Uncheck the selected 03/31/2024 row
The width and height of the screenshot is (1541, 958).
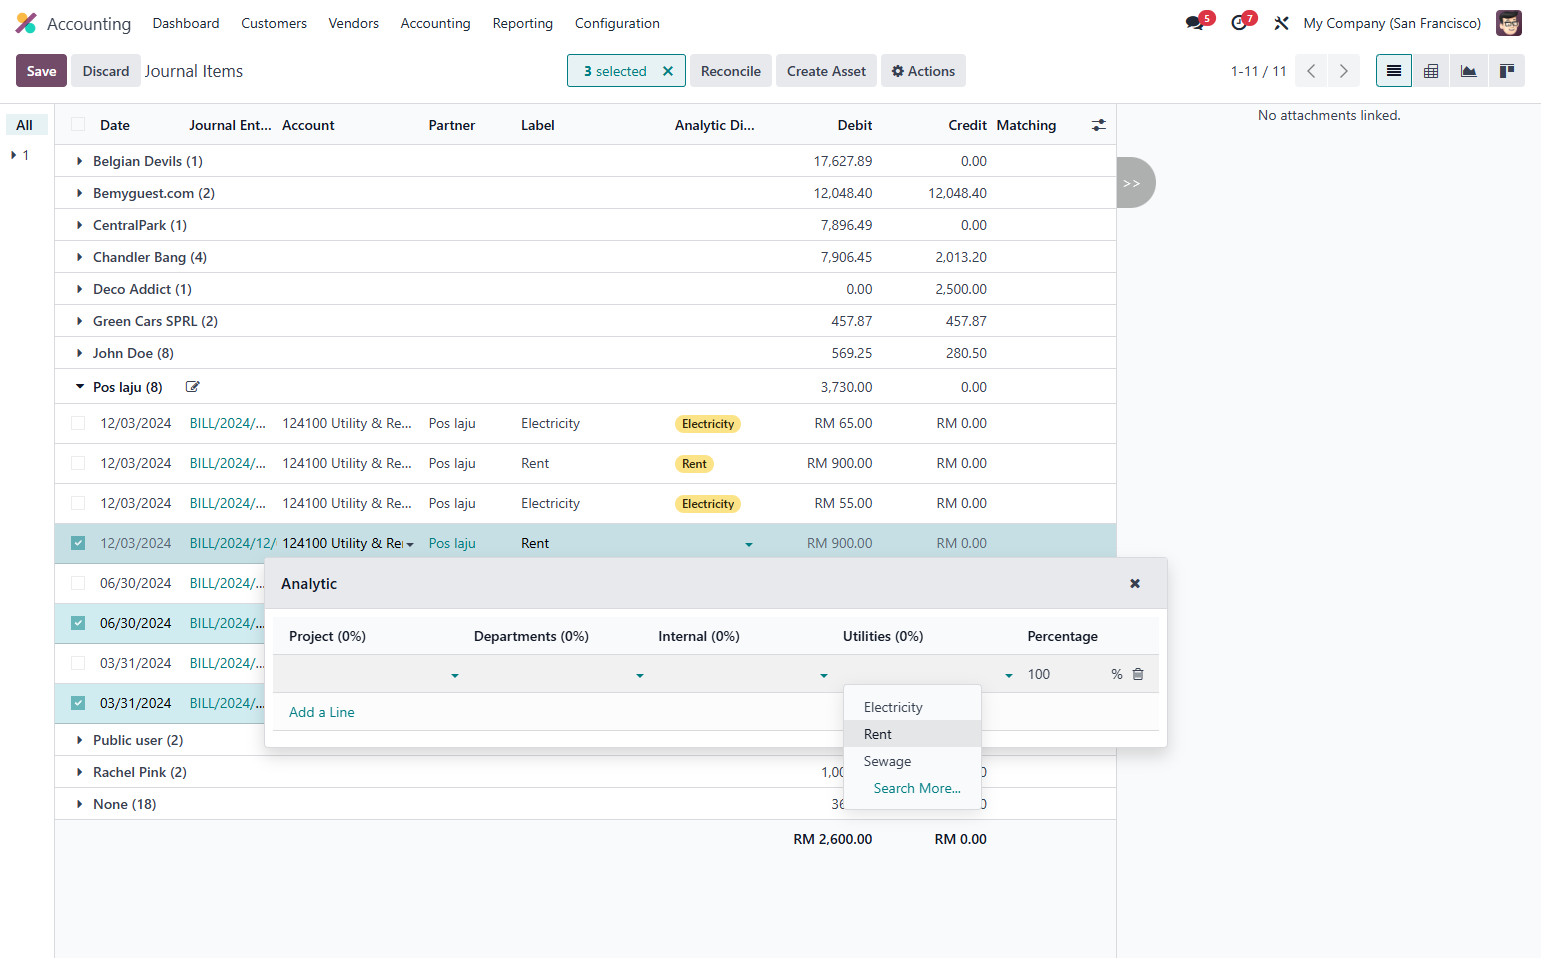[78, 703]
